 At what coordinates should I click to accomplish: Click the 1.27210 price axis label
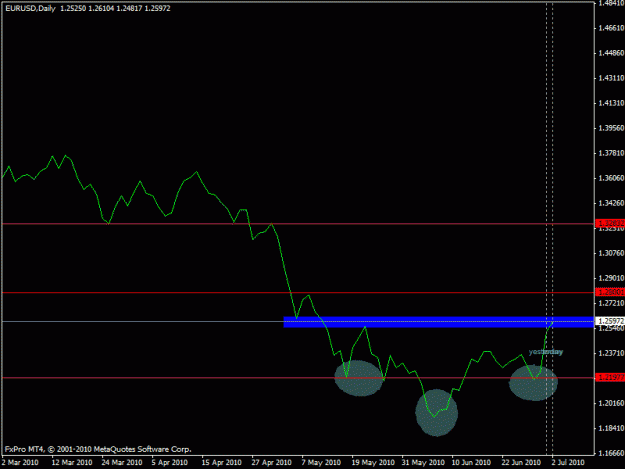(611, 303)
